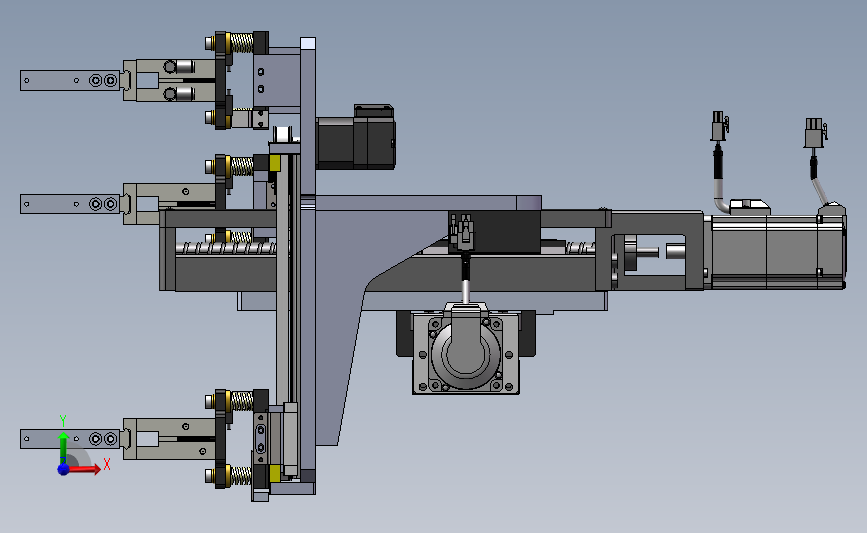Click the blue Z axis ball of triad
This screenshot has width=867, height=533.
(63, 469)
